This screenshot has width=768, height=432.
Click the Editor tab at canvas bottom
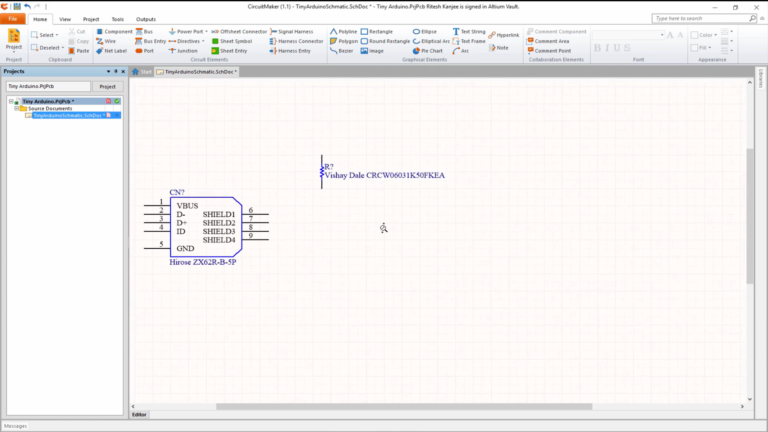point(139,414)
